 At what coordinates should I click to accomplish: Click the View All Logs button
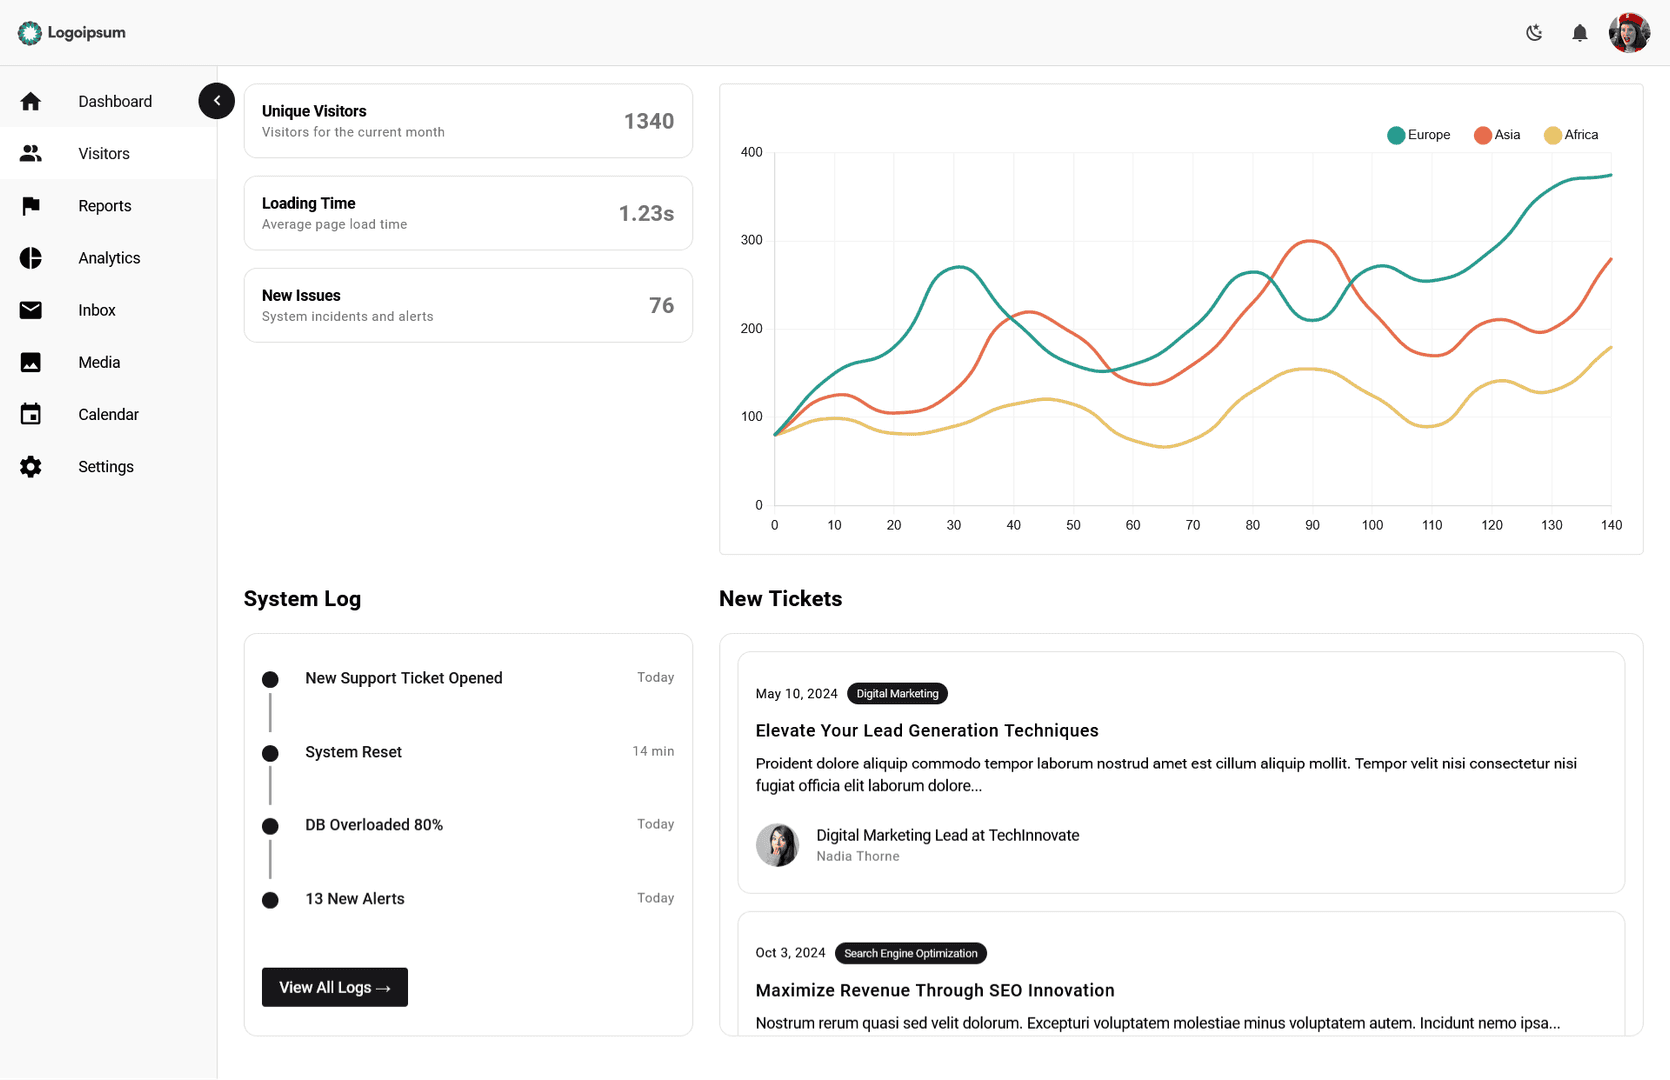click(334, 987)
